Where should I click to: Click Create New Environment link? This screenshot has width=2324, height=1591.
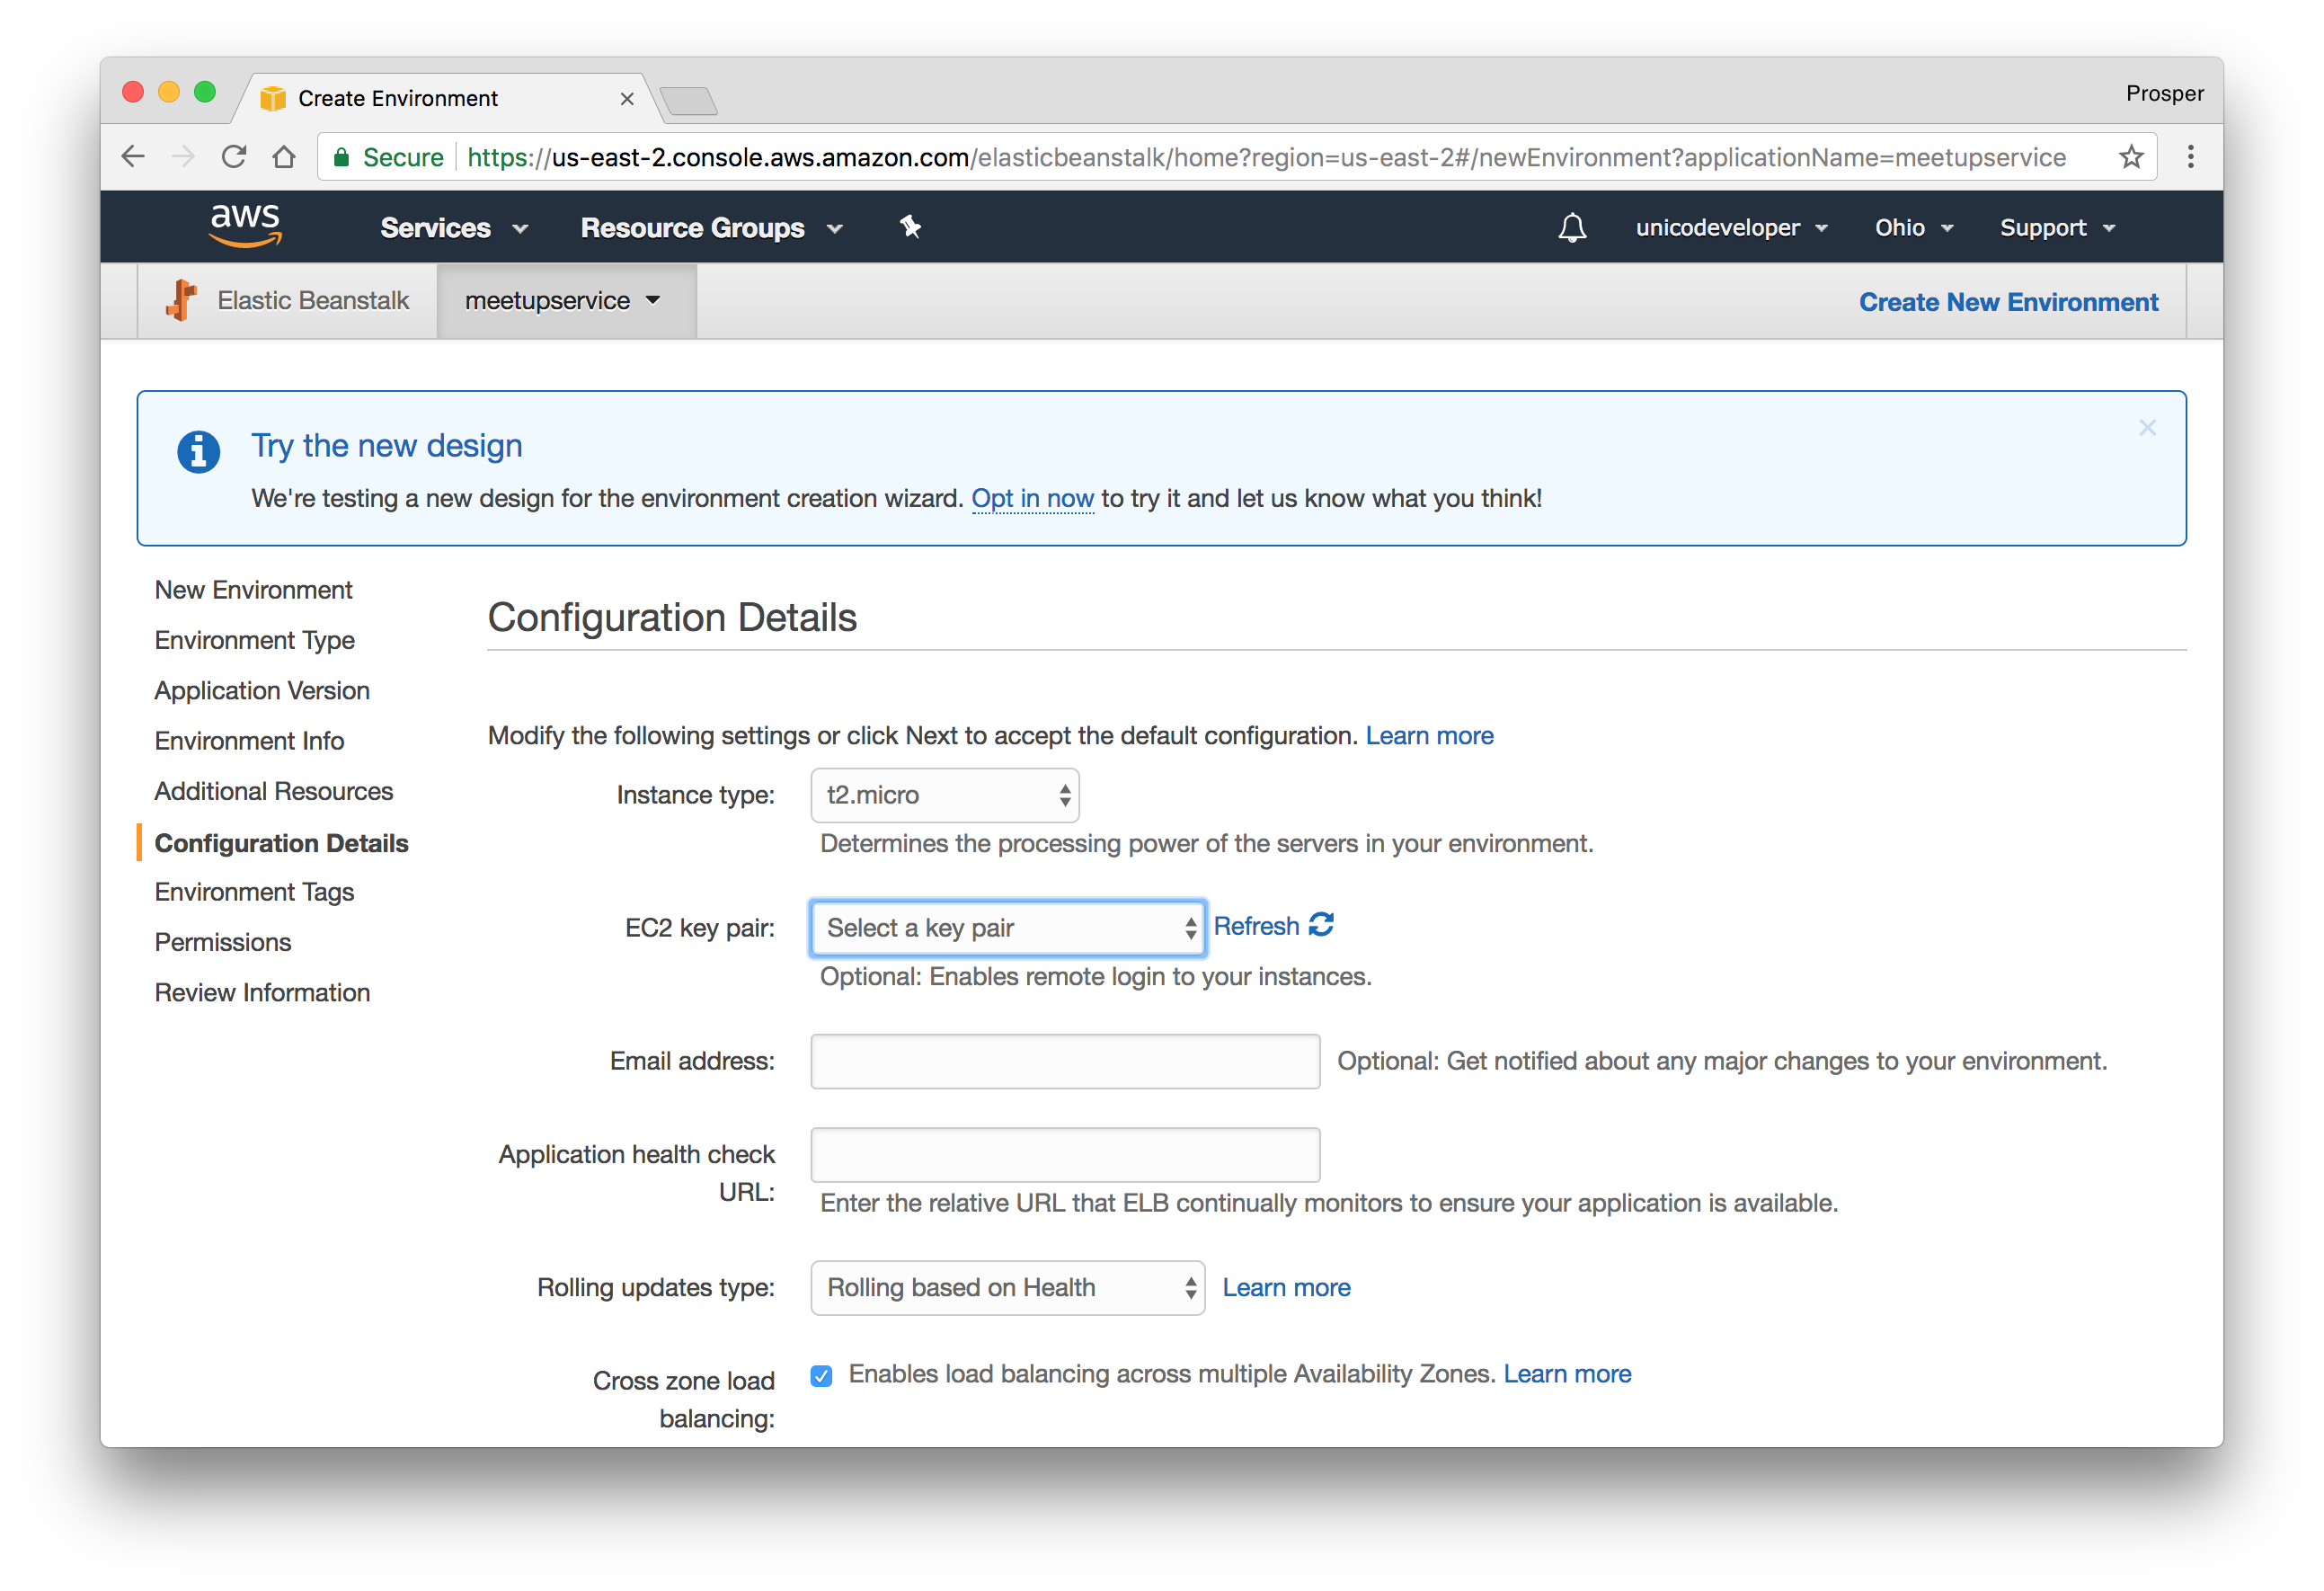click(2007, 302)
